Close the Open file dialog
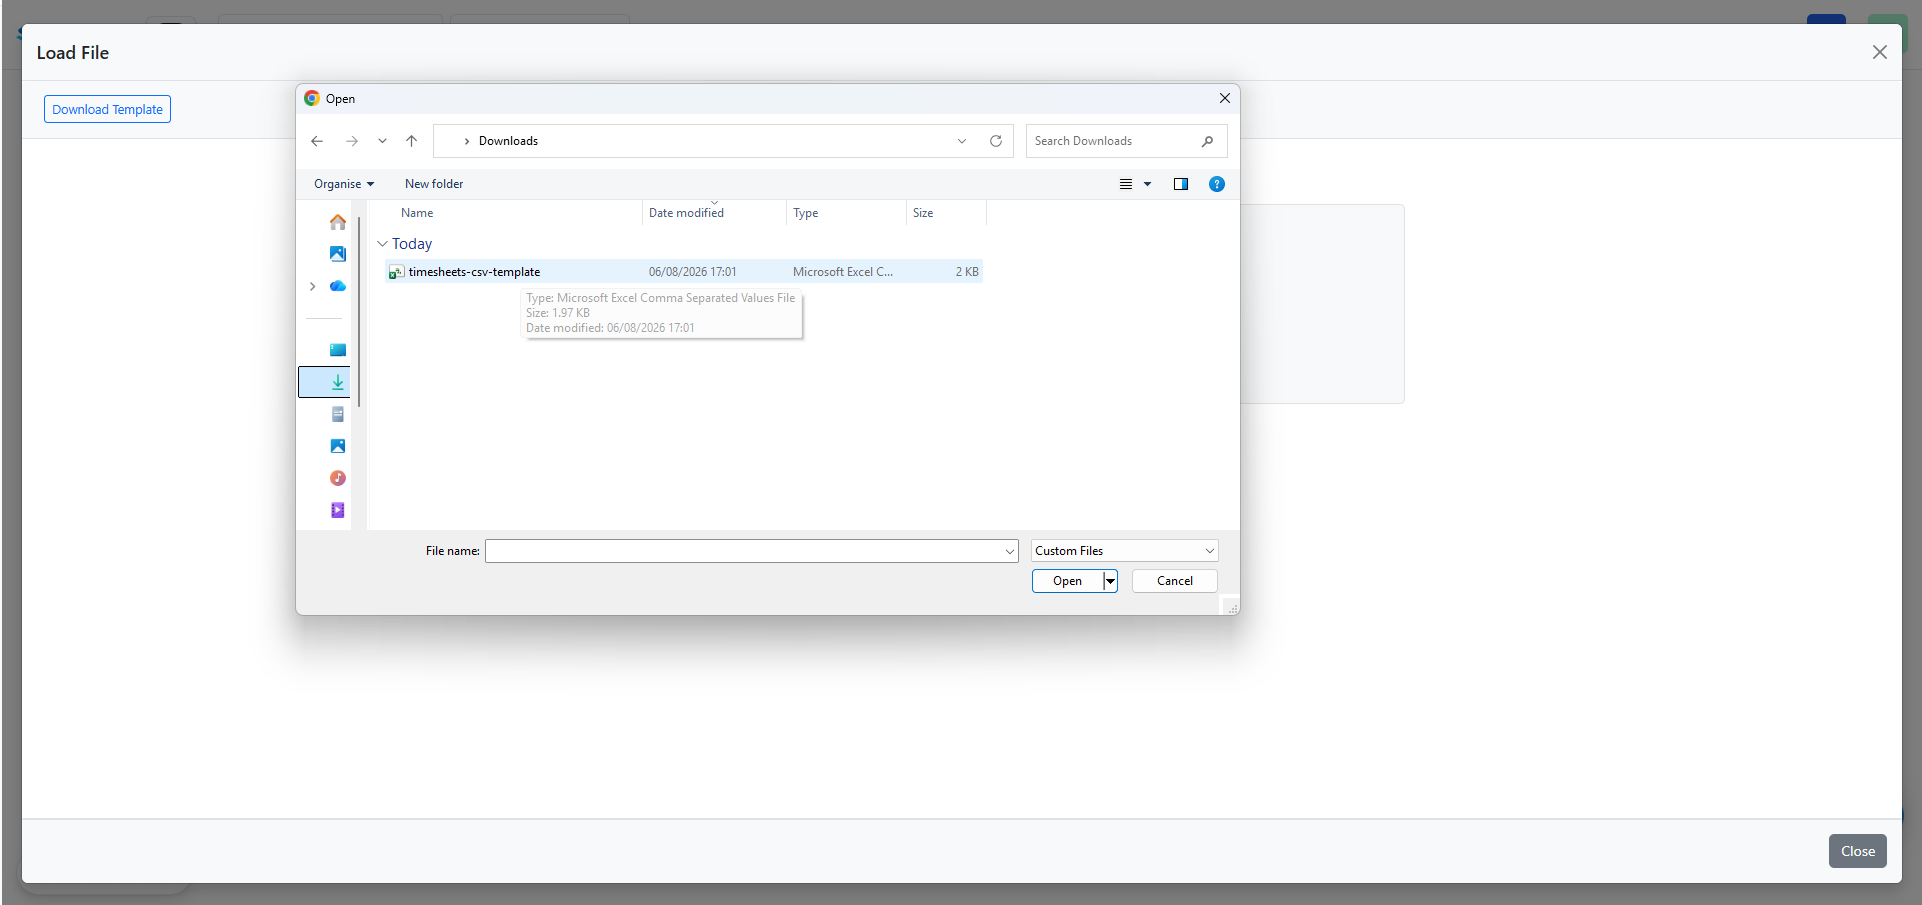 (1225, 98)
